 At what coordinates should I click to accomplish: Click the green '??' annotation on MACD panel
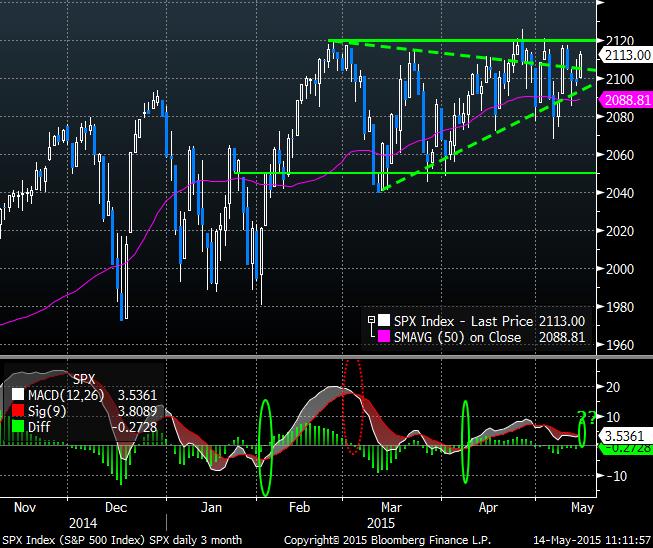click(587, 416)
